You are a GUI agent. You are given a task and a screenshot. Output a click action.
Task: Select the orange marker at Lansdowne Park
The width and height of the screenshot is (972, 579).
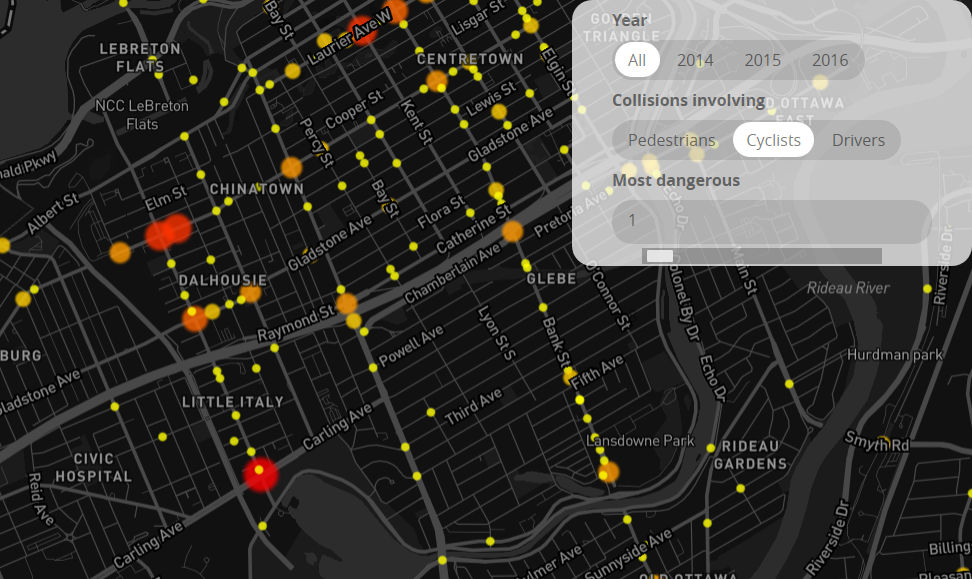tap(608, 472)
